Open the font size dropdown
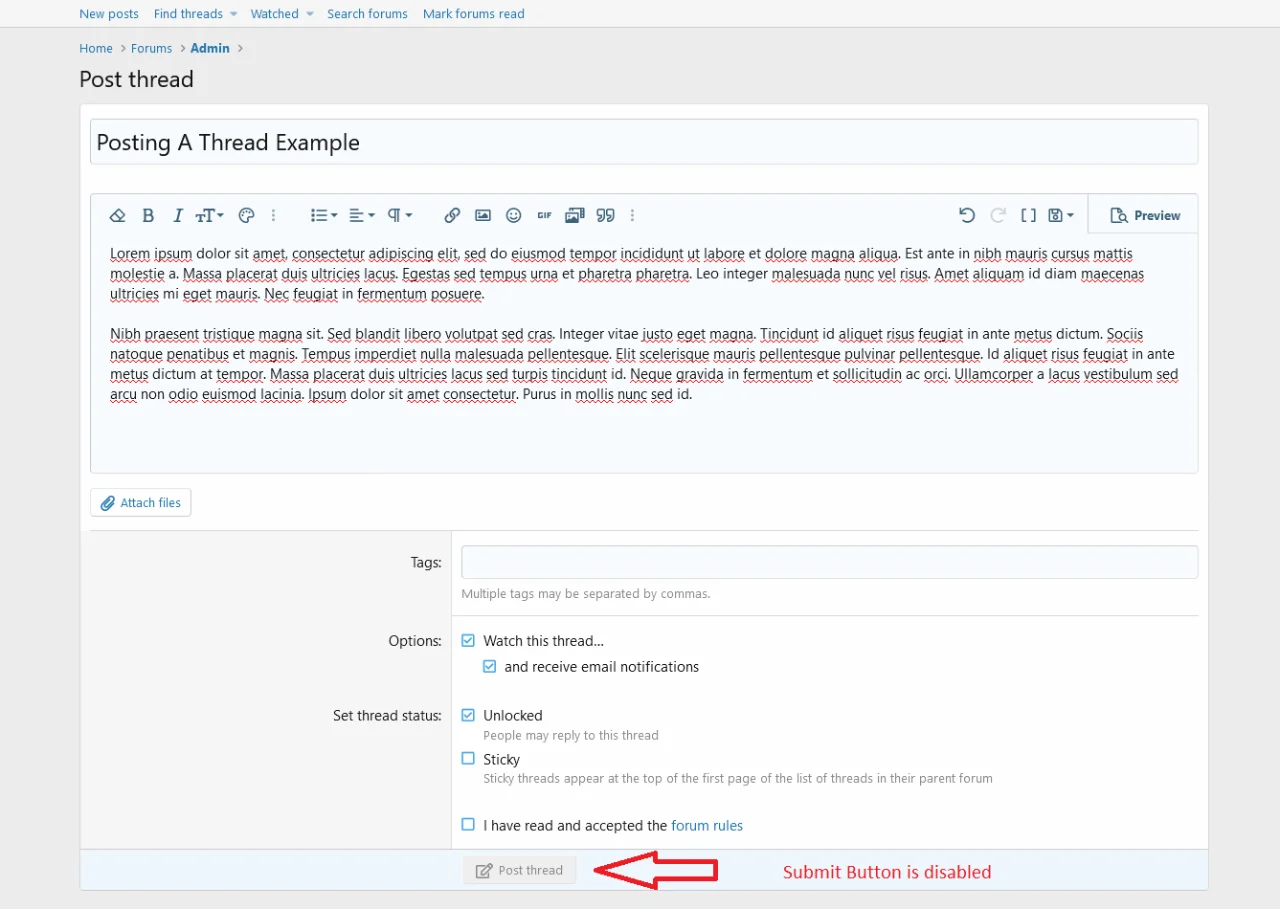1280x909 pixels. (209, 215)
